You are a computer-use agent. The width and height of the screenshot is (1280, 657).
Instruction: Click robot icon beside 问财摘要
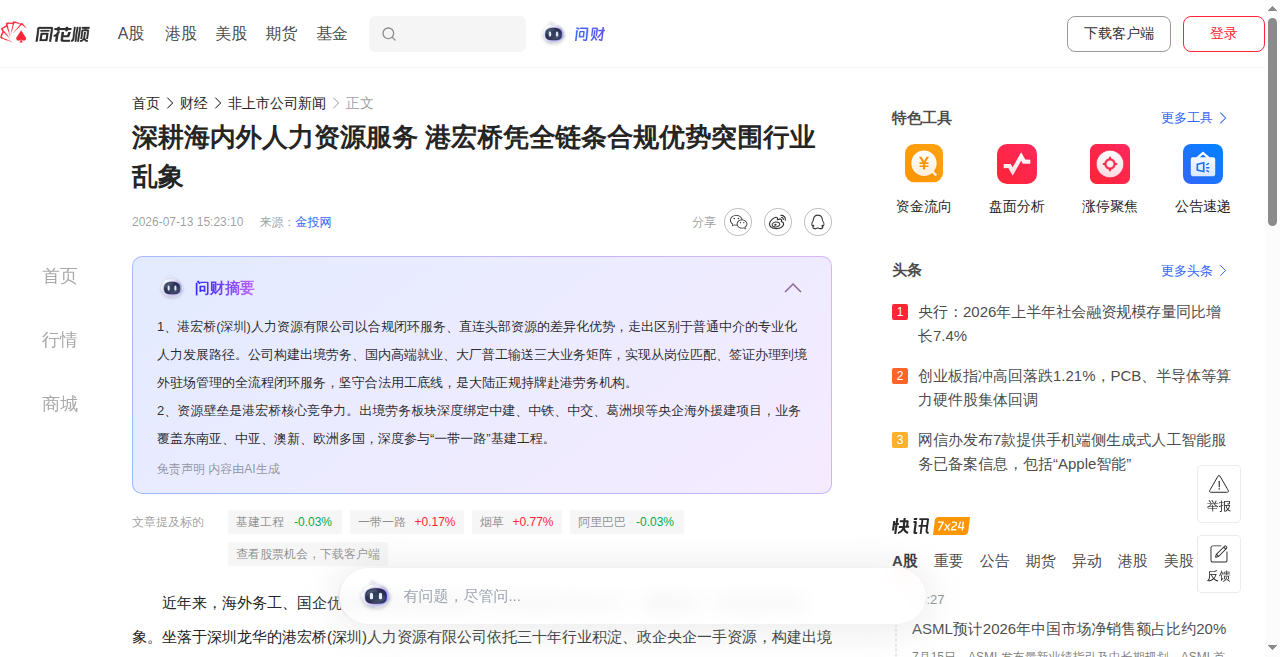172,288
